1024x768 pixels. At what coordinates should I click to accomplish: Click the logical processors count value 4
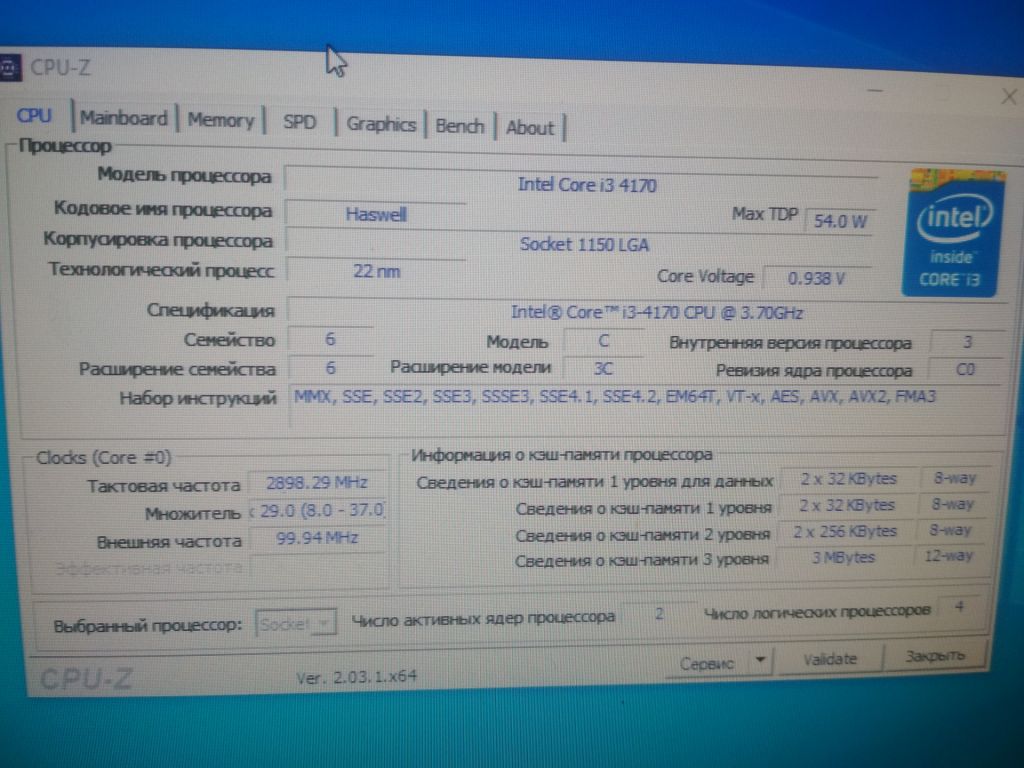pos(959,607)
